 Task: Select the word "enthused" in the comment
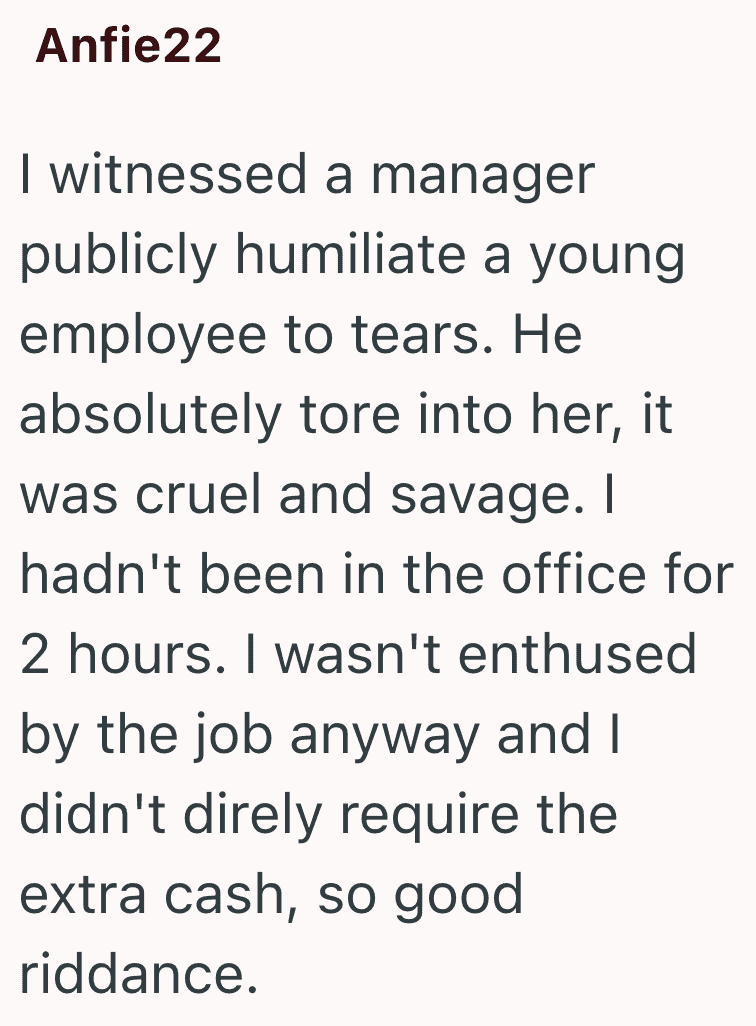coord(577,654)
